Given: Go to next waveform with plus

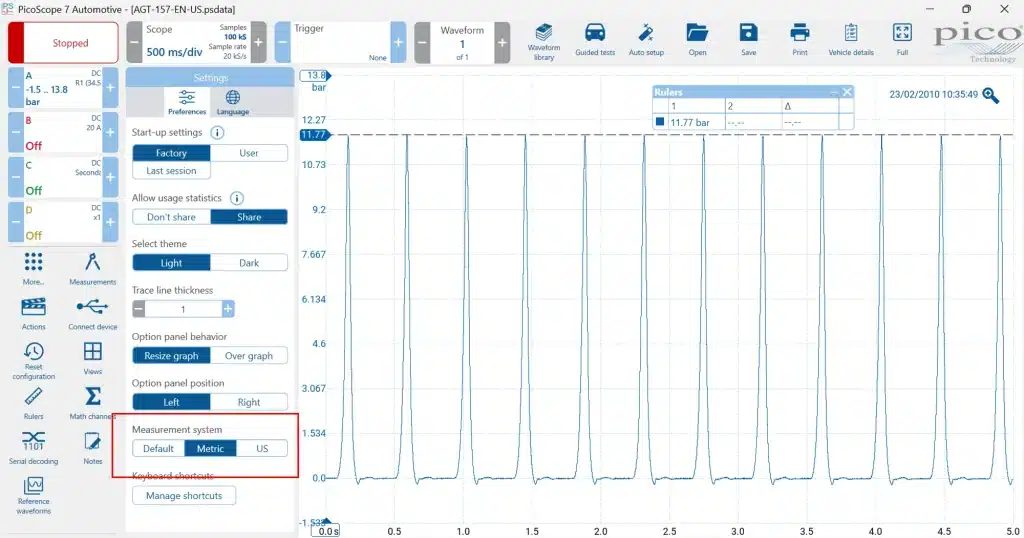Looking at the screenshot, I should tap(502, 42).
